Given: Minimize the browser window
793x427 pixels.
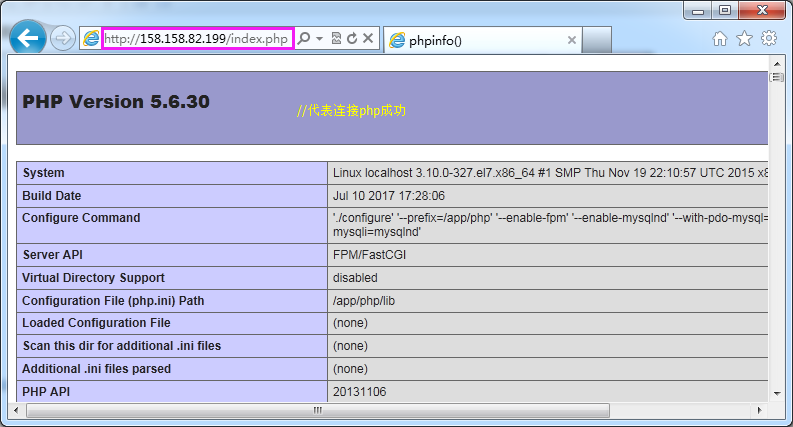Looking at the screenshot, I should [x=698, y=10].
